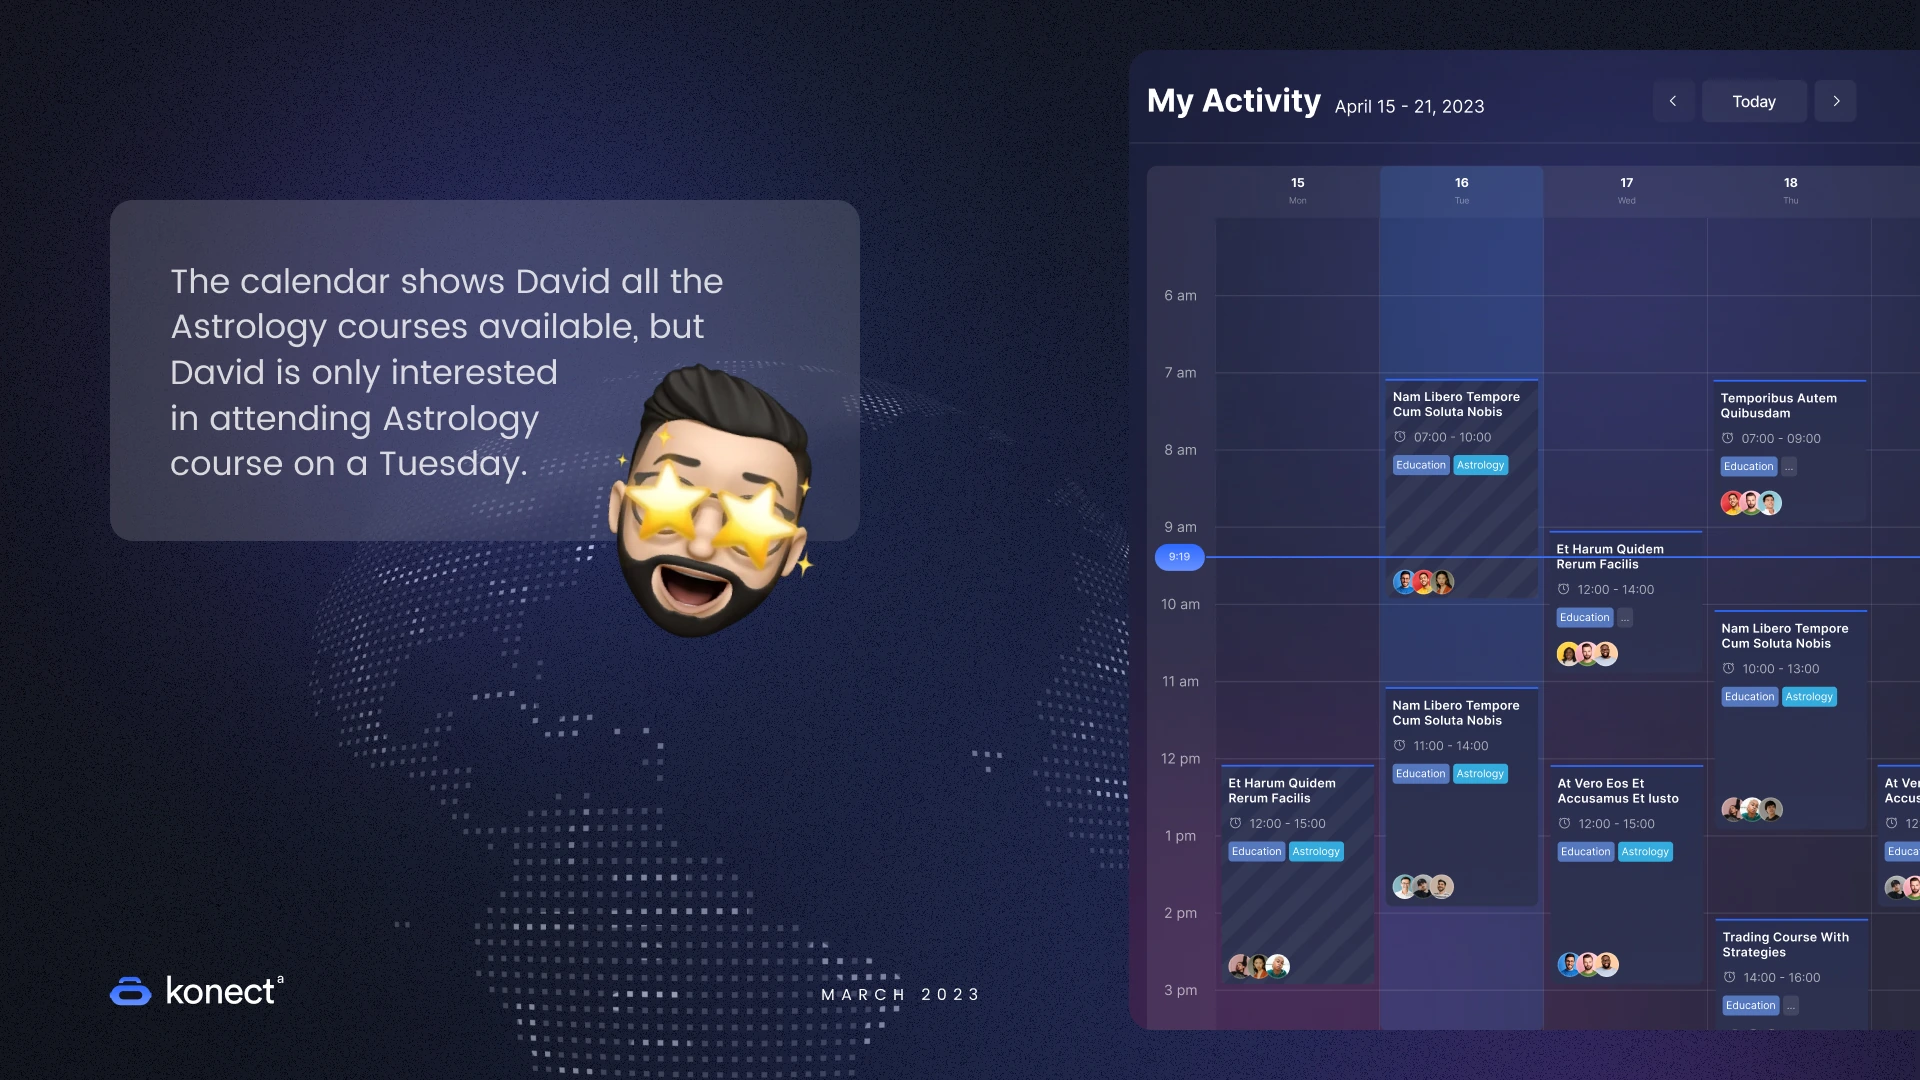The image size is (1920, 1080).
Task: Open Temporibus Autem Quibusdam event
Action: click(x=1789, y=451)
